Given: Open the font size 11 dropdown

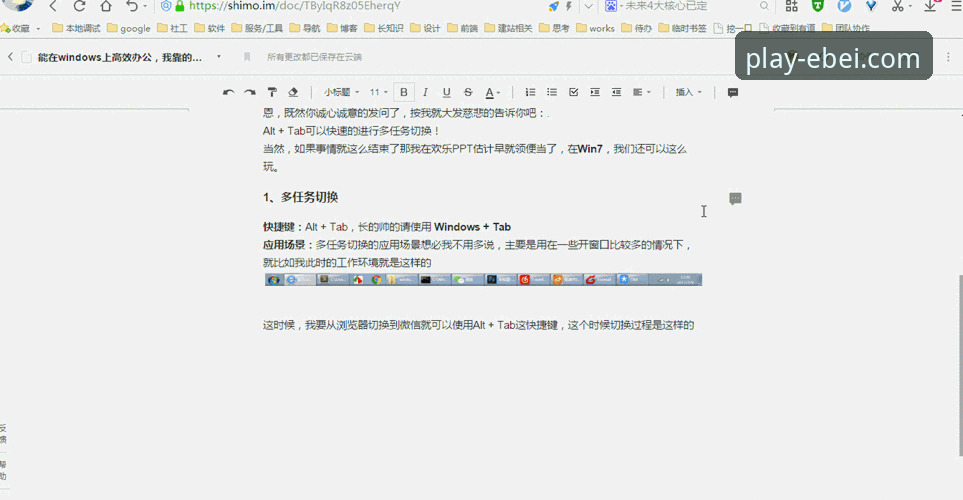Looking at the screenshot, I should point(378,92).
